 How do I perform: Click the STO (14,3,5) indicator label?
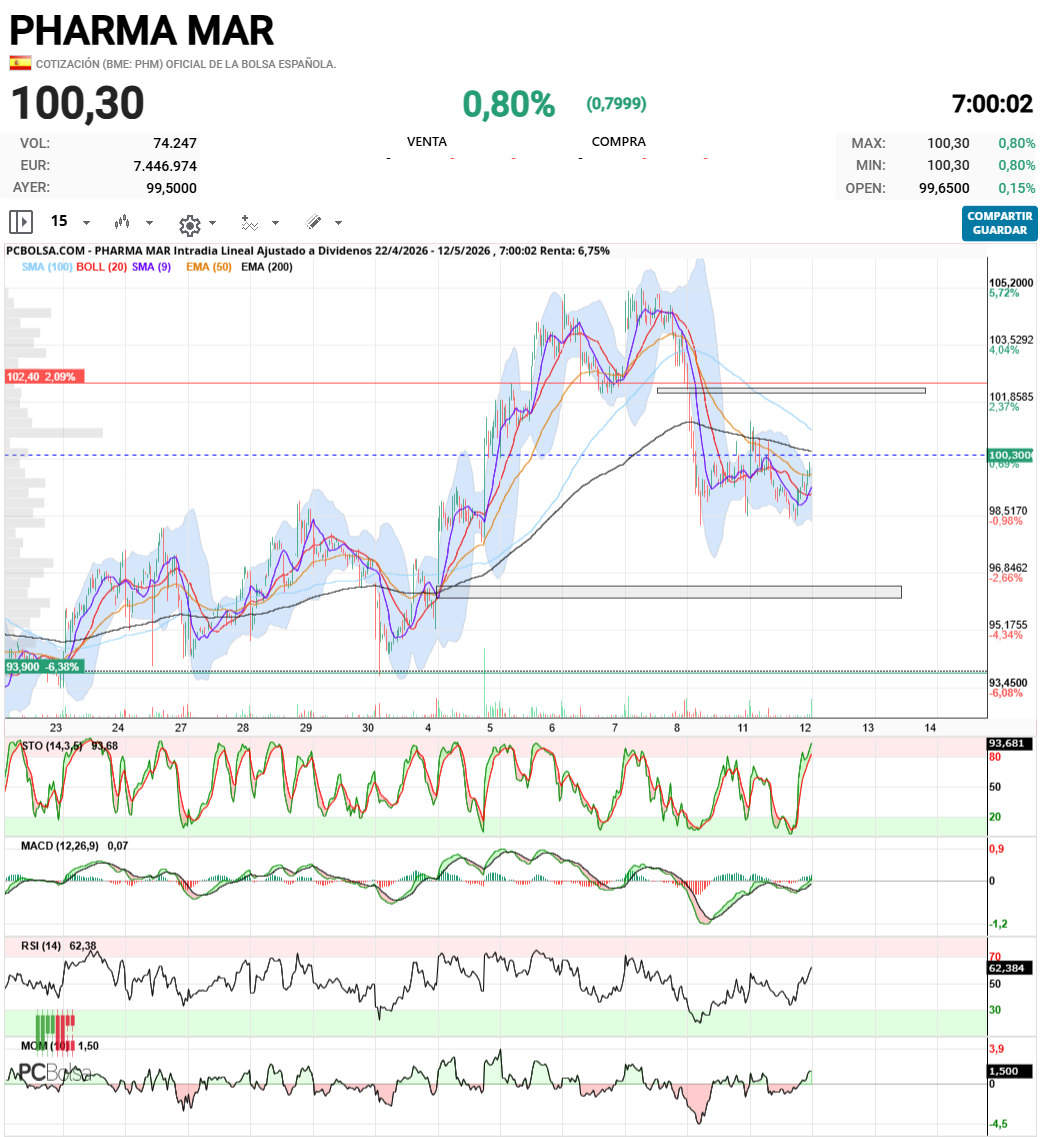click(51, 745)
